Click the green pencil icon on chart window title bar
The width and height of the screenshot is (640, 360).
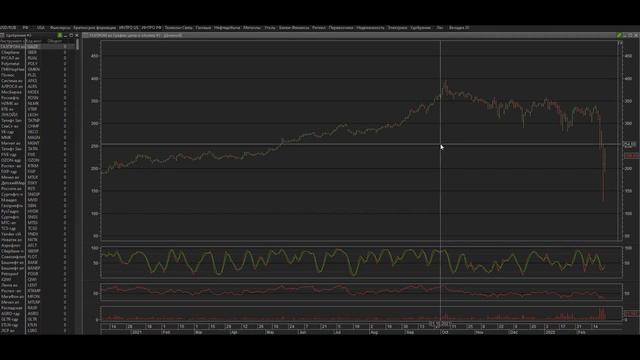[x=619, y=36]
